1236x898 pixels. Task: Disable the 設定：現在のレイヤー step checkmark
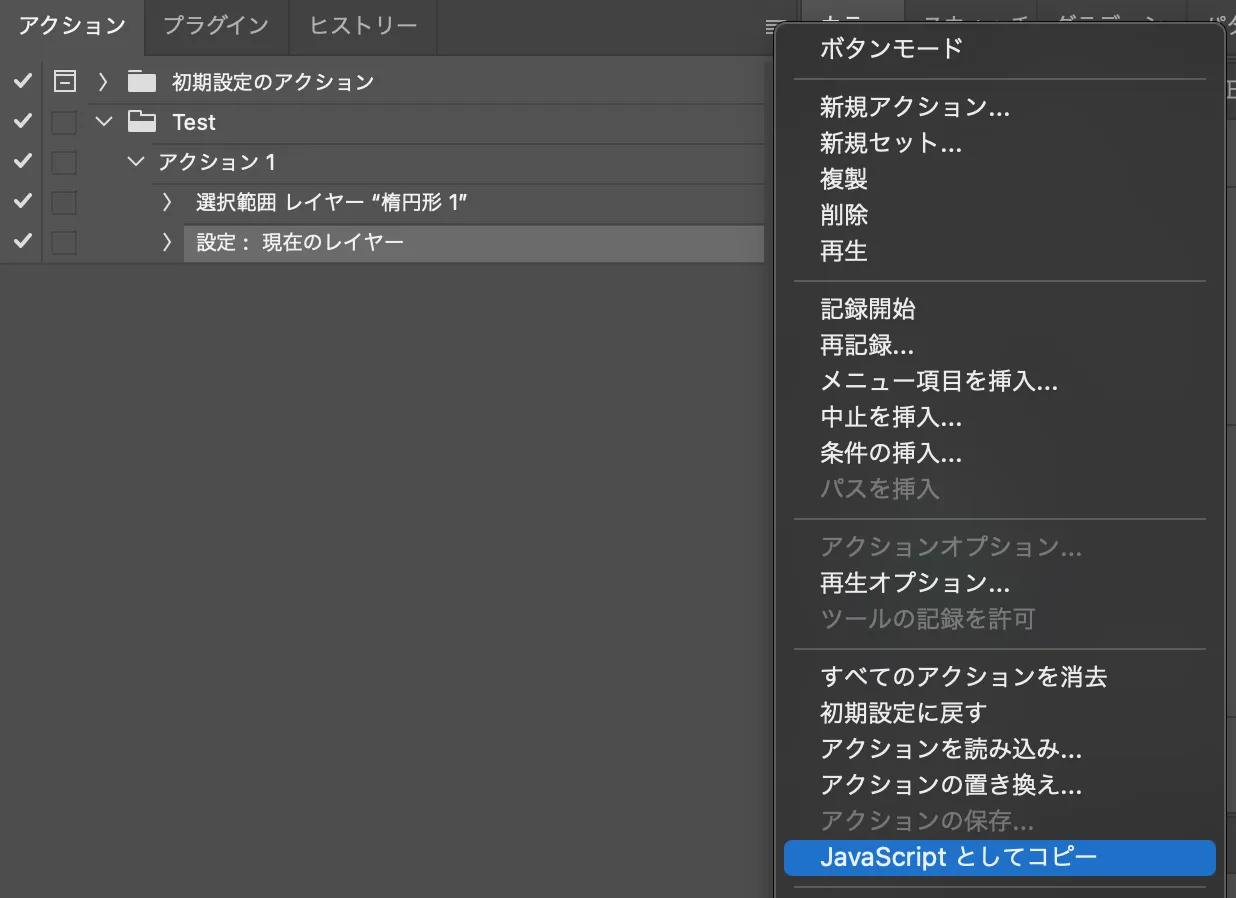(23, 242)
